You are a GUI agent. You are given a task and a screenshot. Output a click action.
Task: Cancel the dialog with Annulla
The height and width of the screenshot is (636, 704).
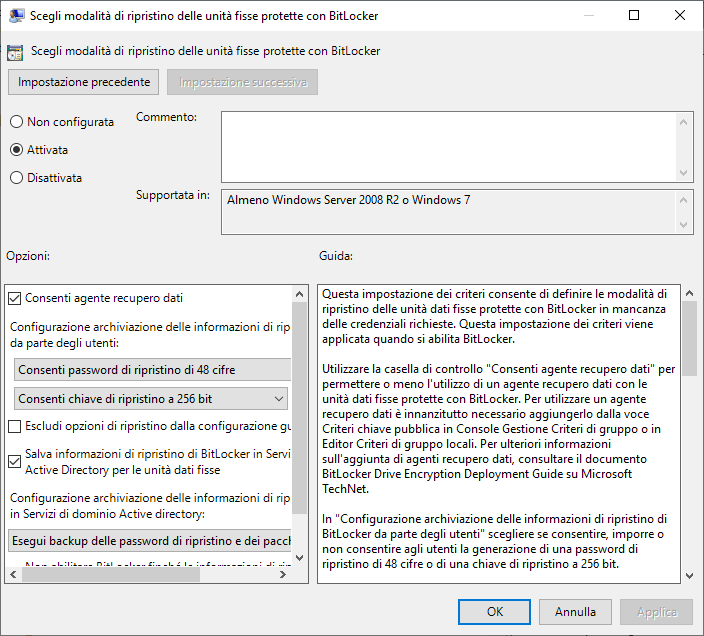575,612
